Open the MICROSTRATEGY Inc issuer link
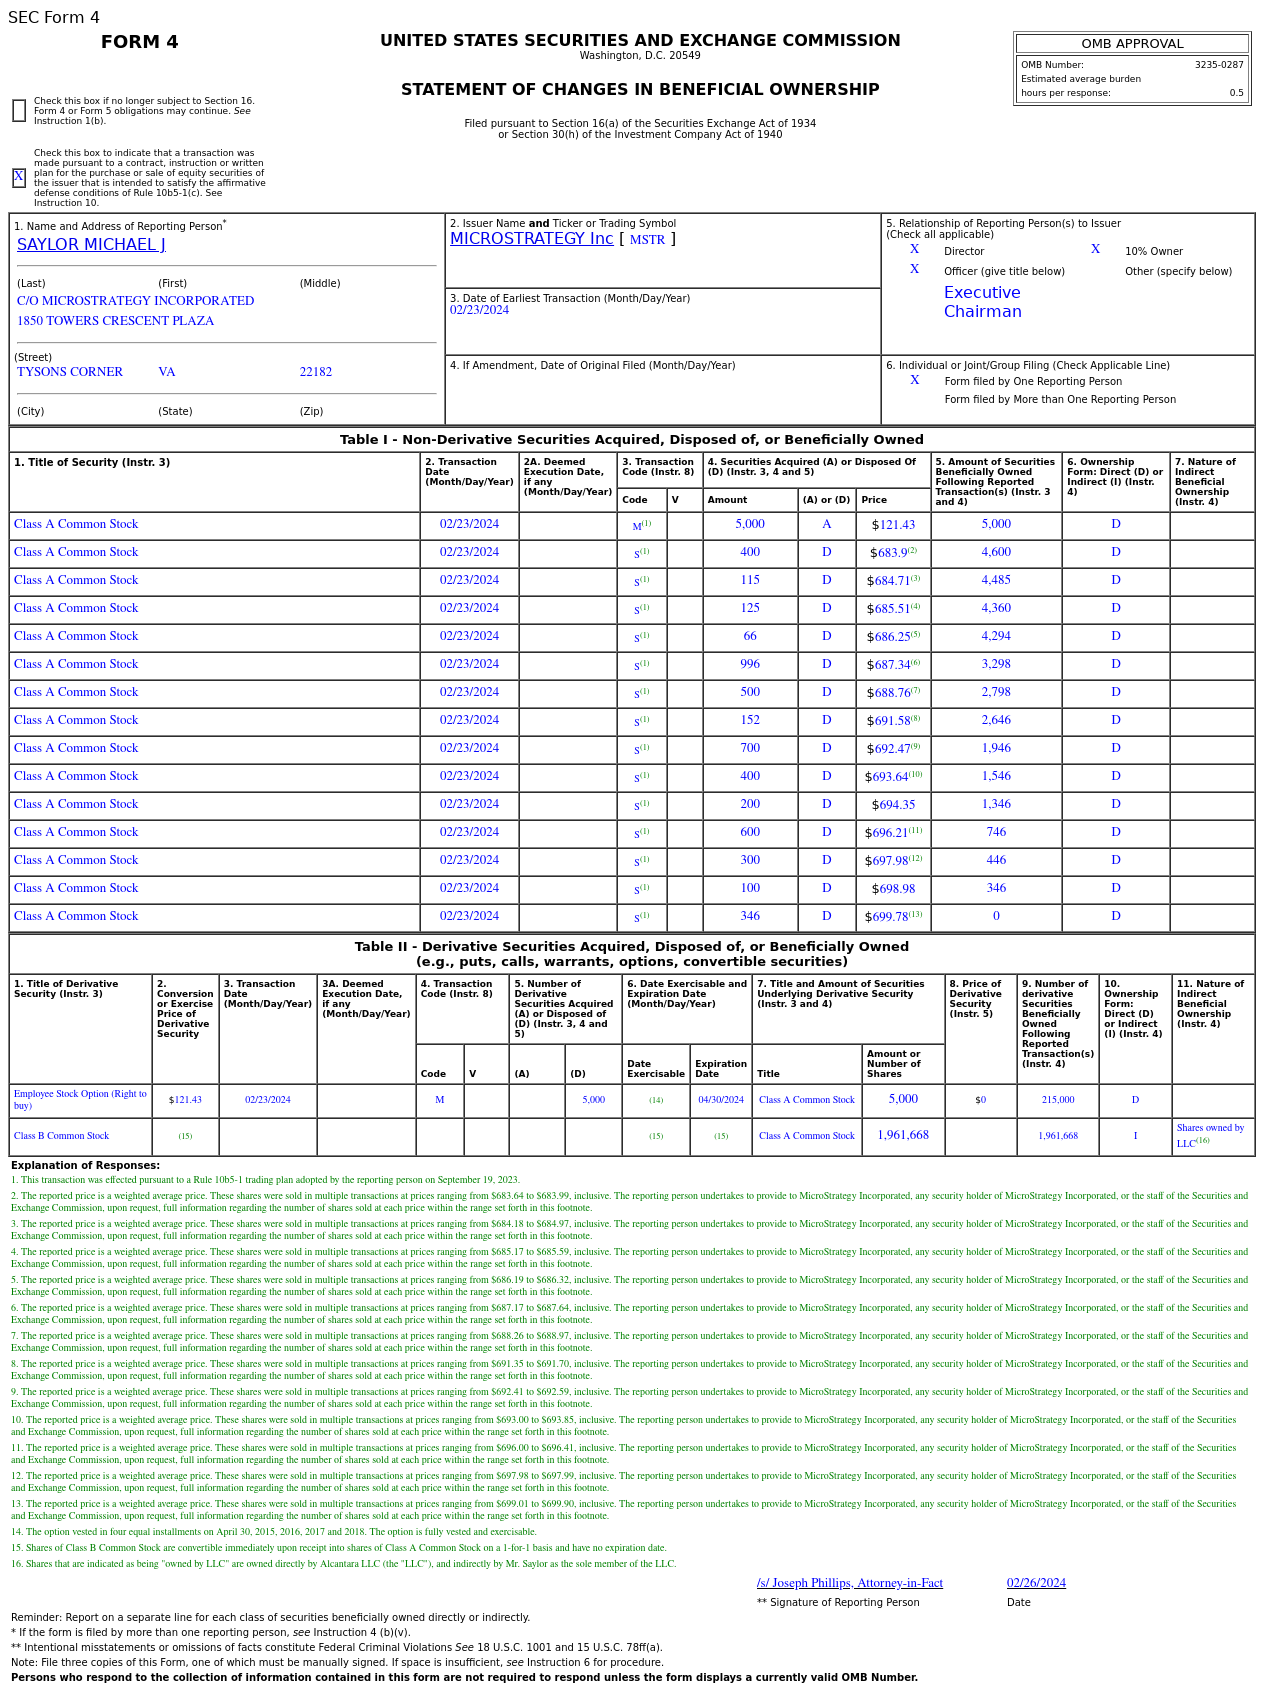The height and width of the screenshot is (1707, 1264). (x=531, y=239)
